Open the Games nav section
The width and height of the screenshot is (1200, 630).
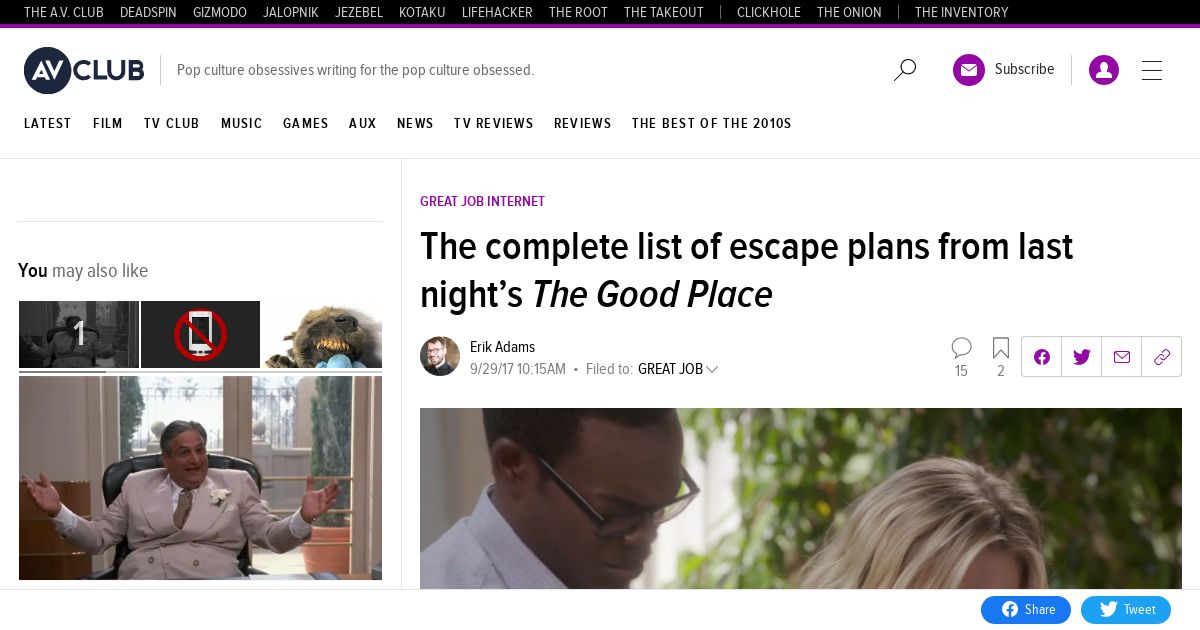pos(306,124)
